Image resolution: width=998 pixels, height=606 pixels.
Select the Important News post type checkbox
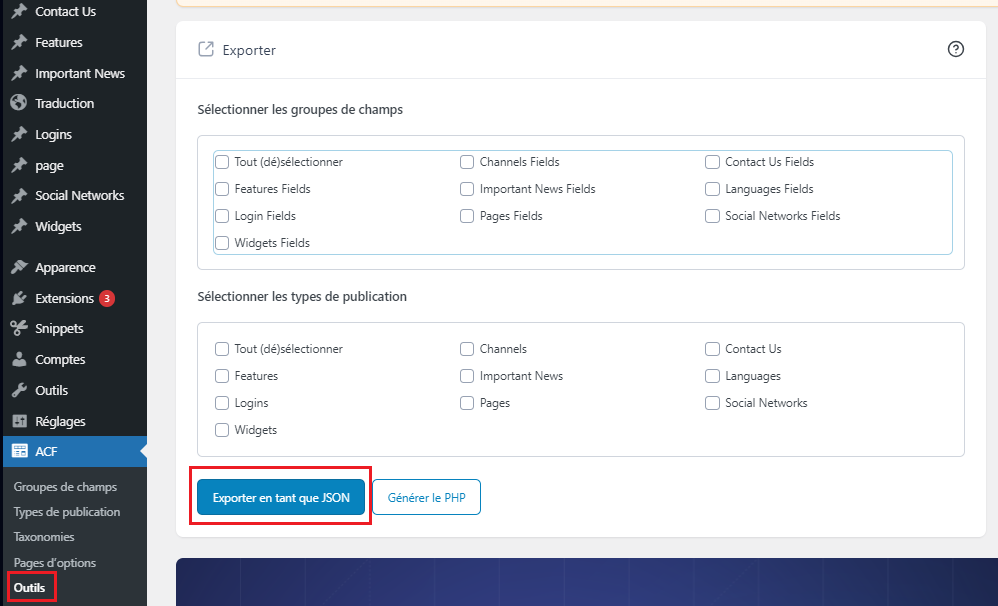[467, 376]
